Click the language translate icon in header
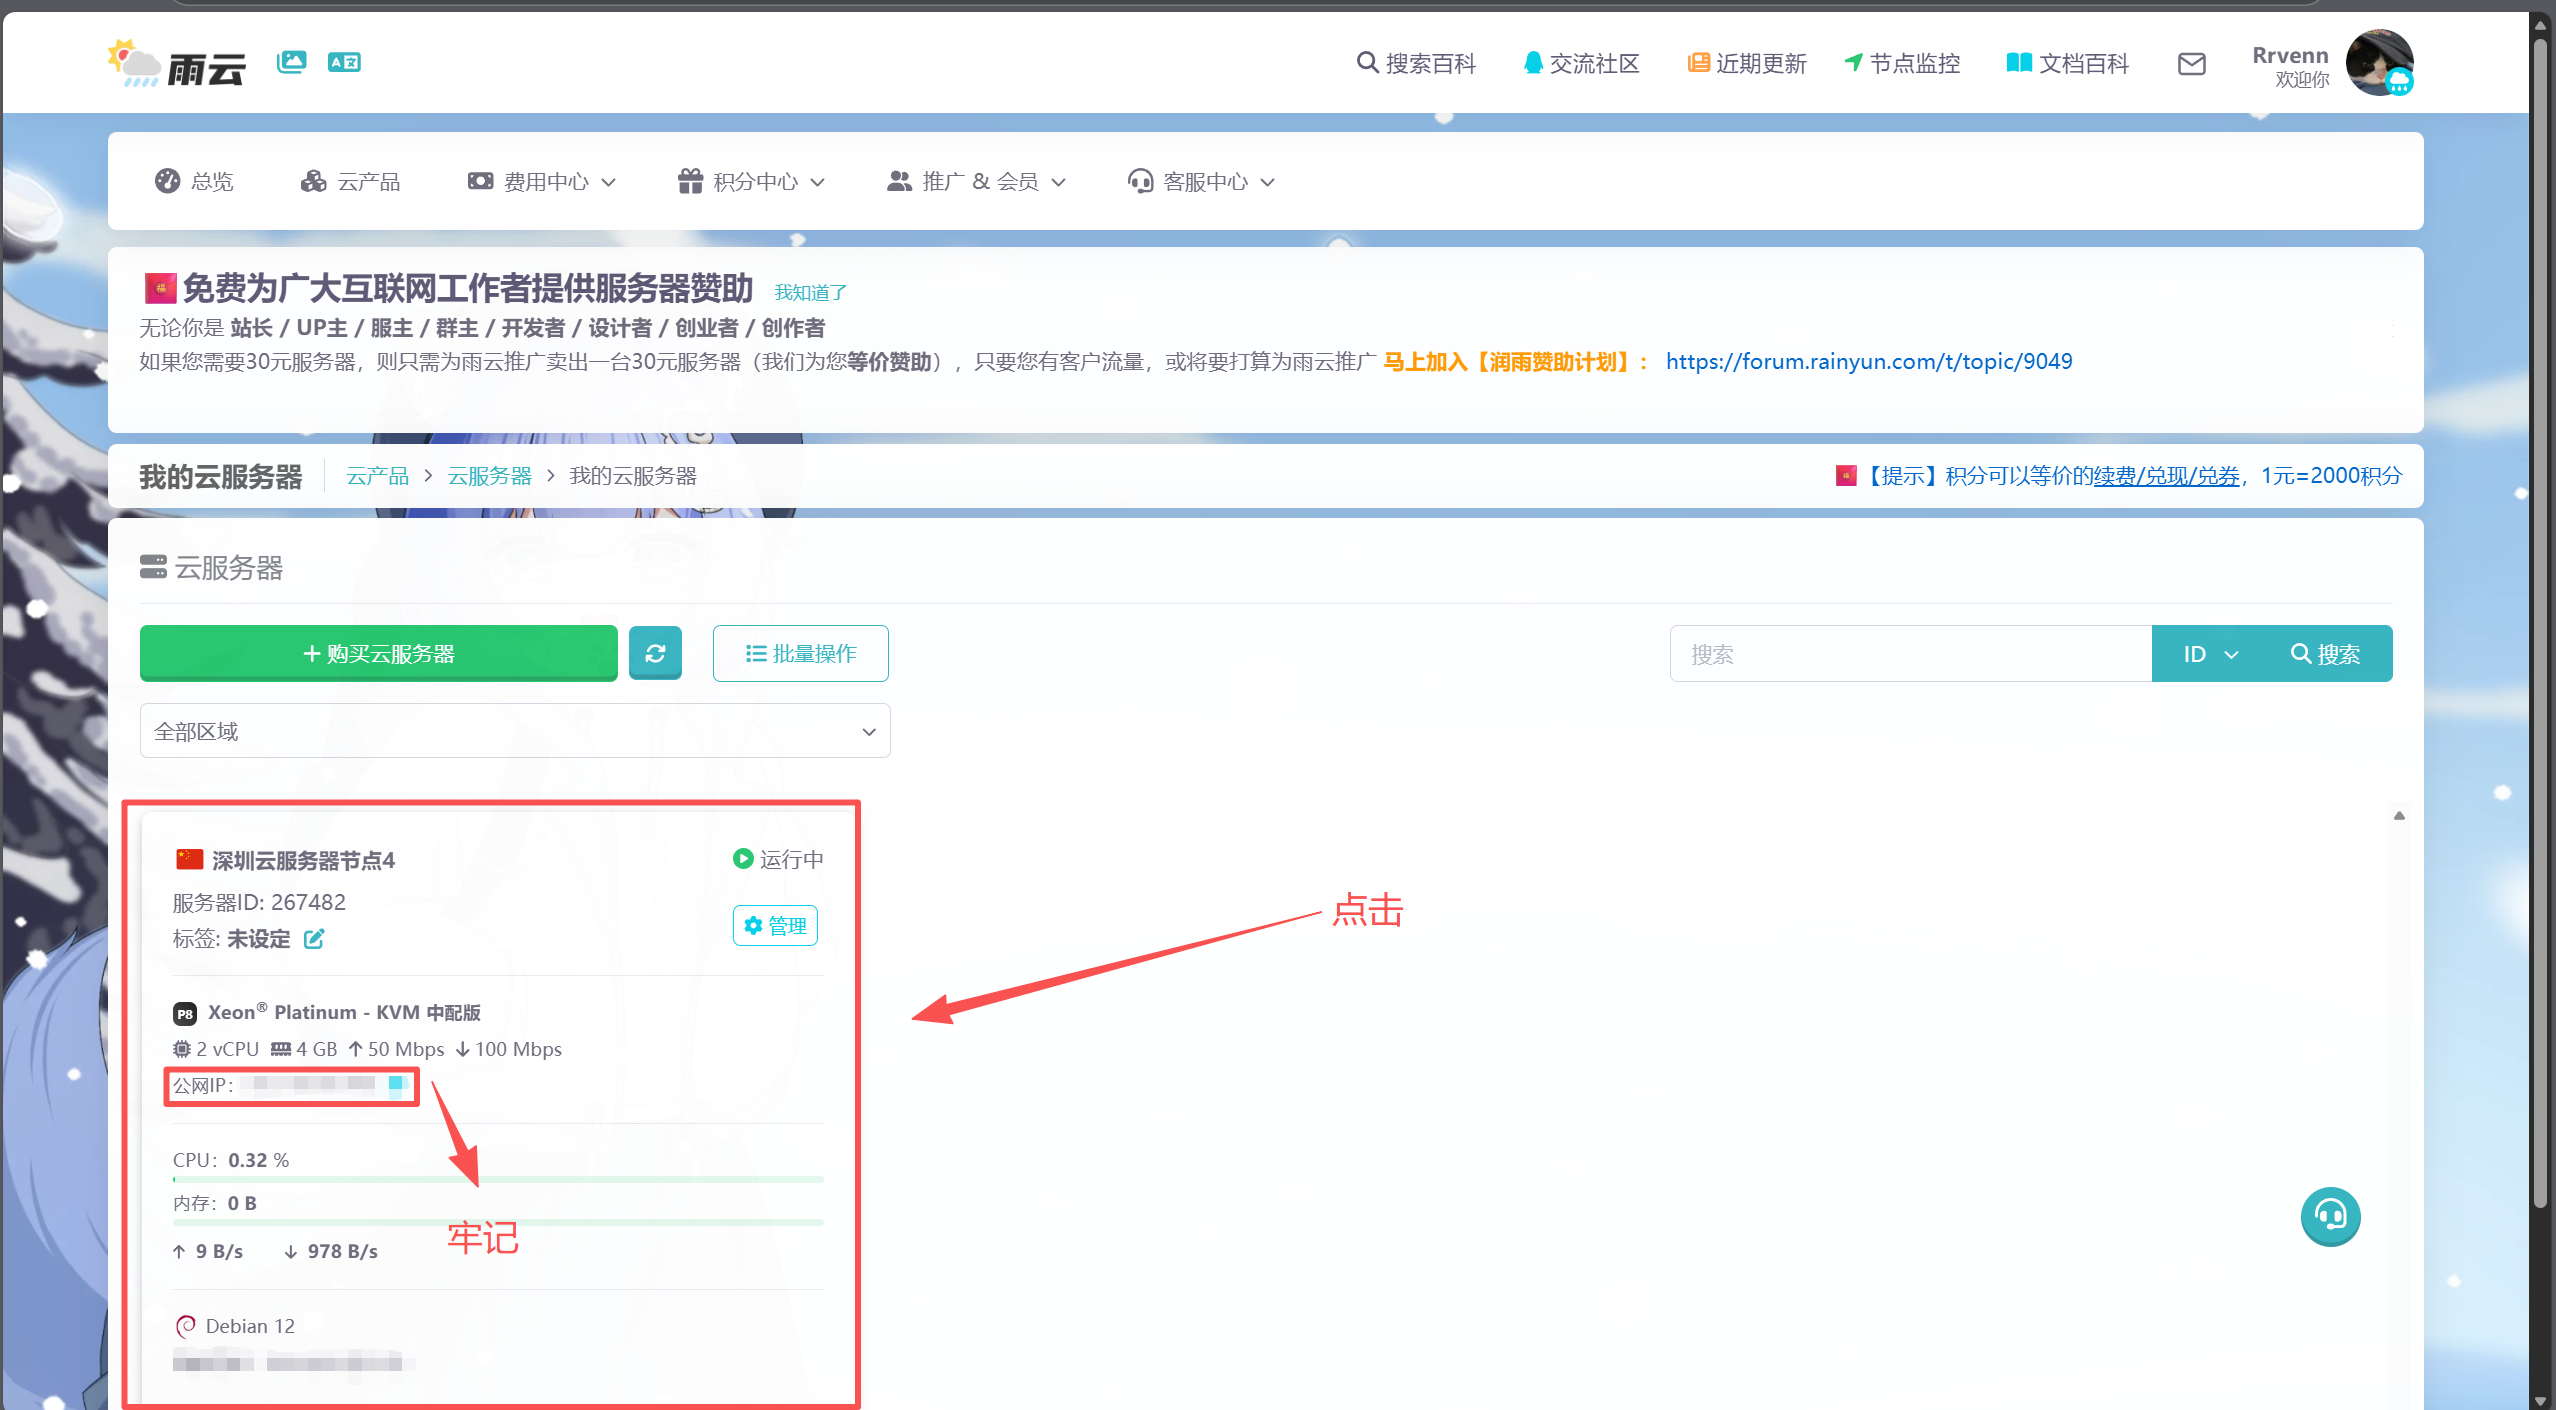The height and width of the screenshot is (1410, 2556). pos(344,62)
